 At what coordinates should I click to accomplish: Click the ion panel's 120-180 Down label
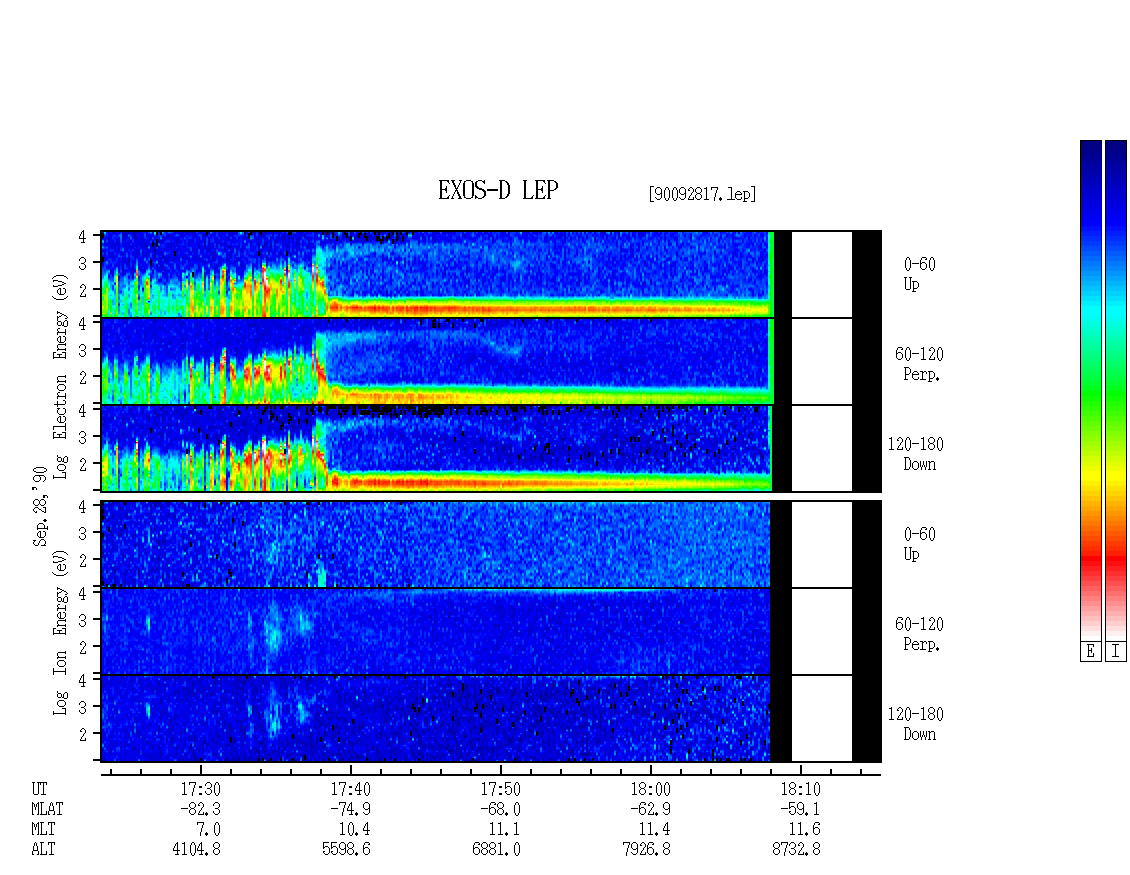tap(916, 724)
